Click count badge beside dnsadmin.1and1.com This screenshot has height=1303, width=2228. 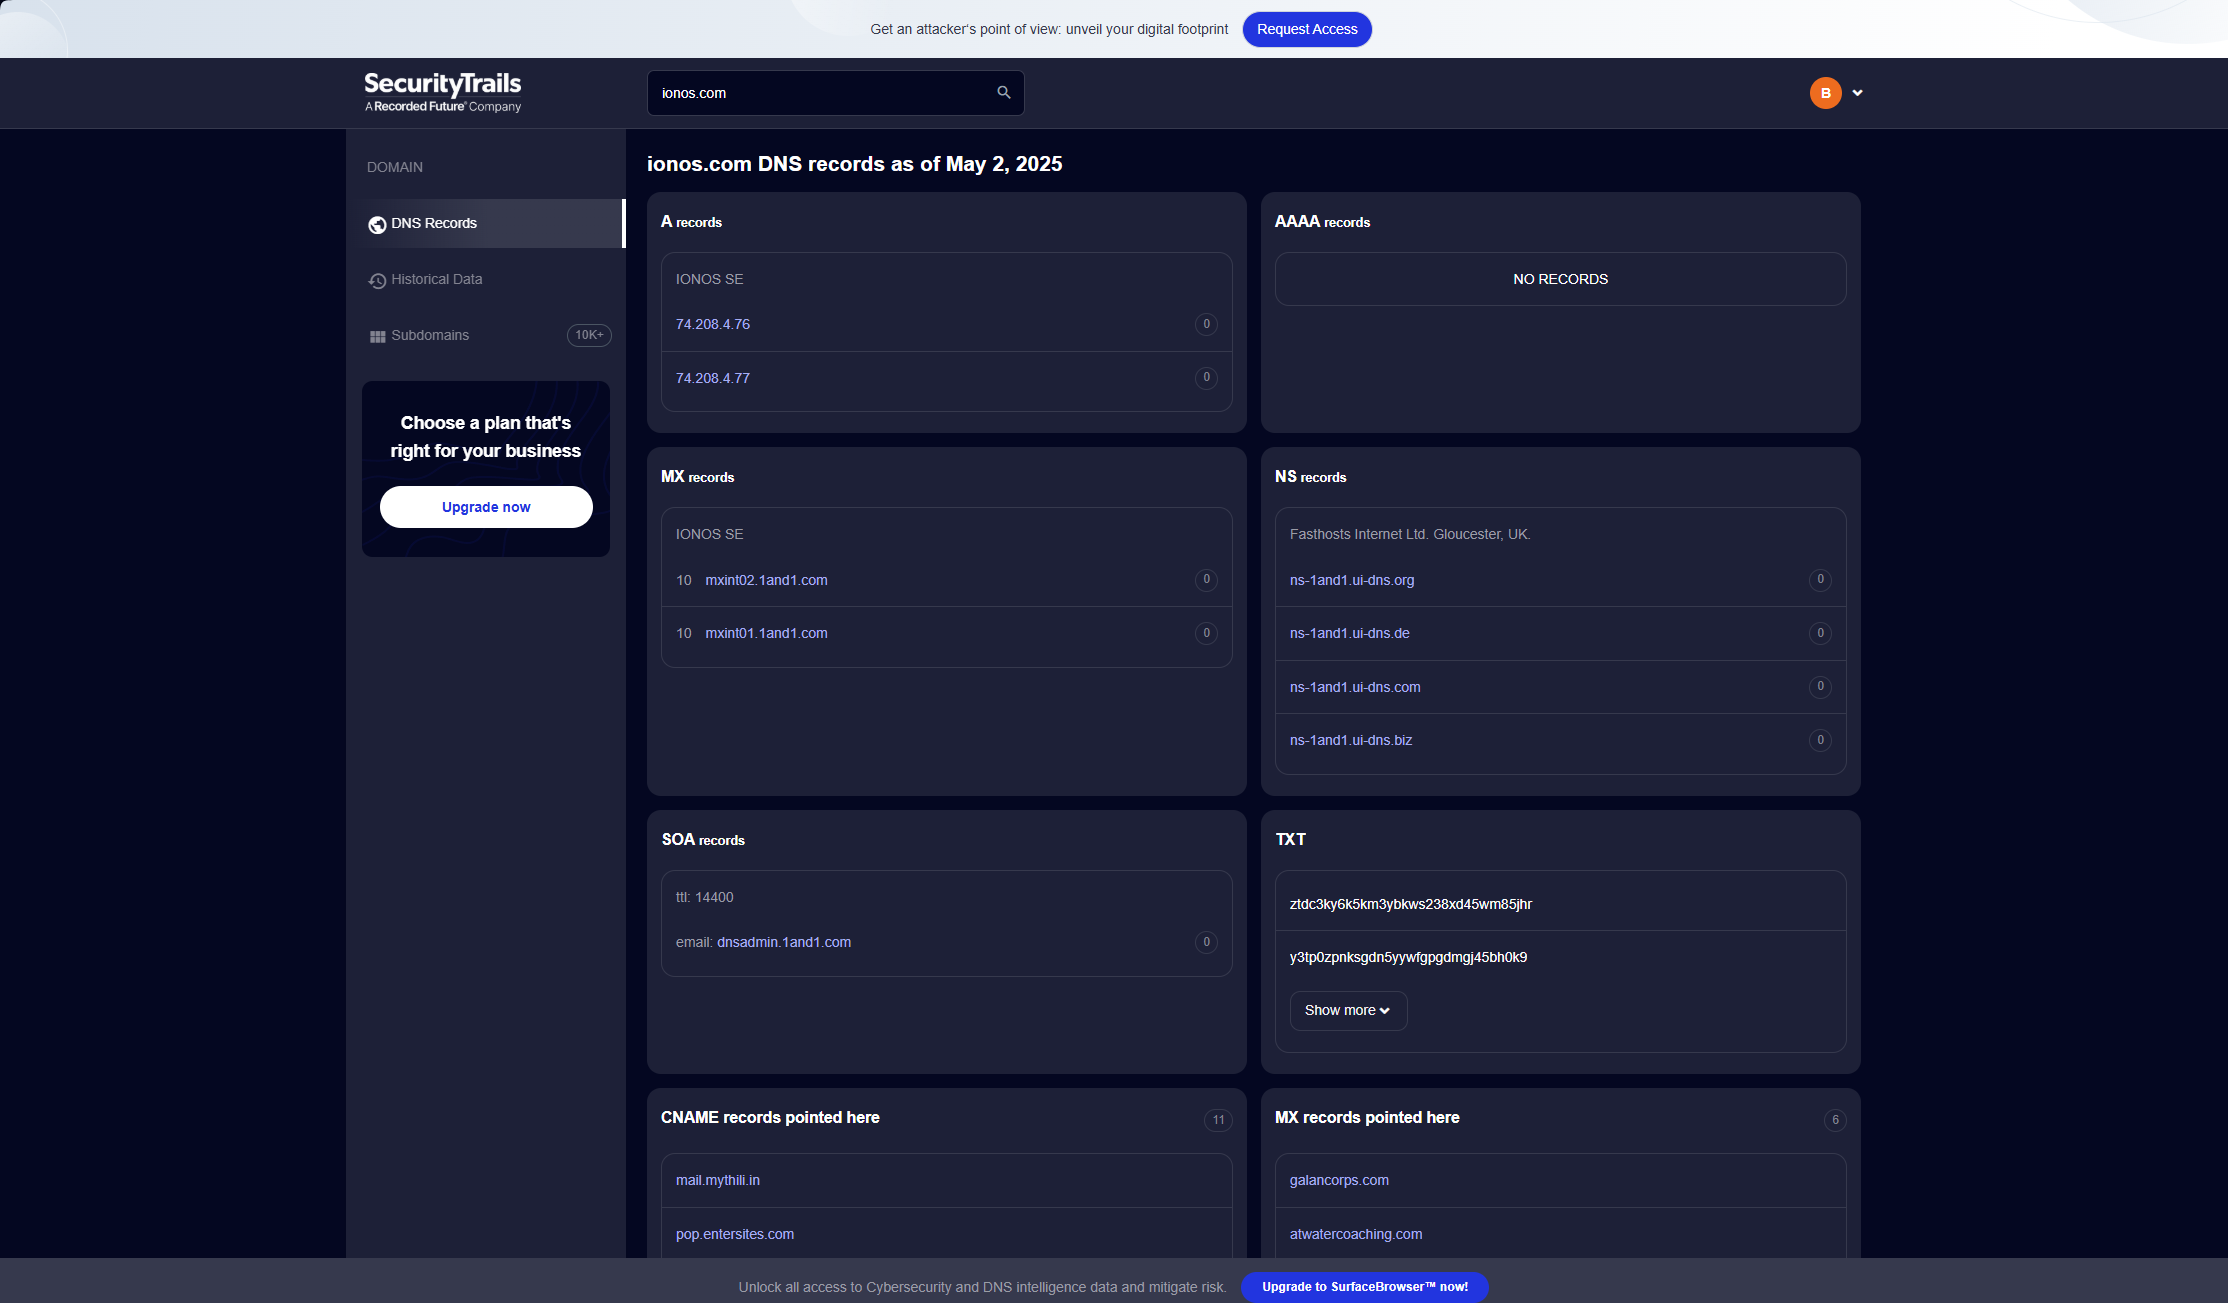pyautogui.click(x=1206, y=942)
